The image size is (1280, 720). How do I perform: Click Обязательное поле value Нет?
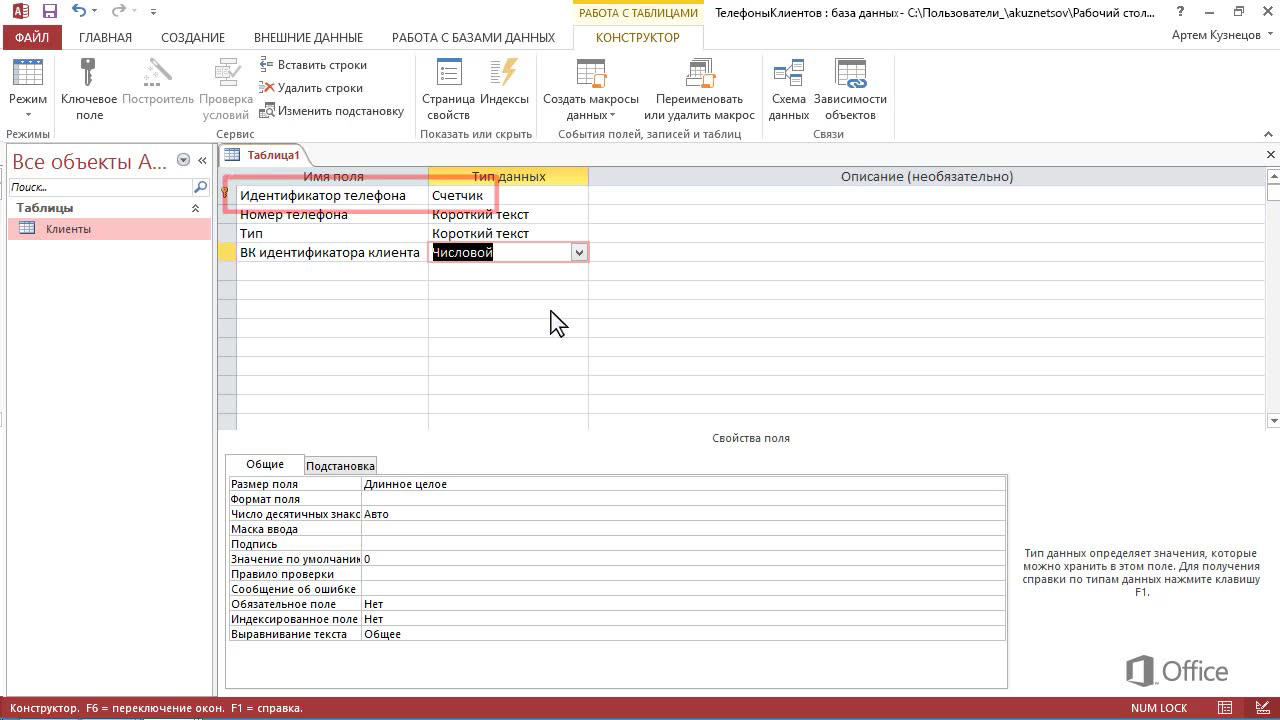point(684,604)
